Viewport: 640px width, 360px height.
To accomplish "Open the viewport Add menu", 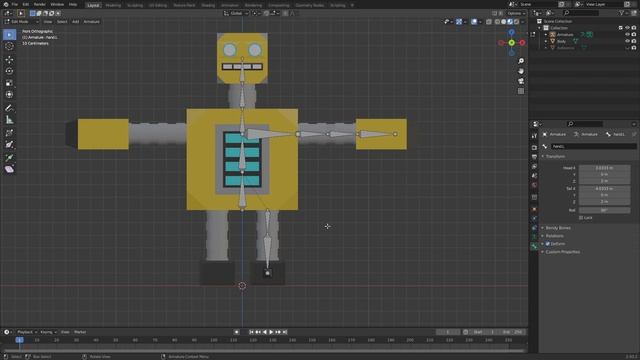I will [x=76, y=22].
